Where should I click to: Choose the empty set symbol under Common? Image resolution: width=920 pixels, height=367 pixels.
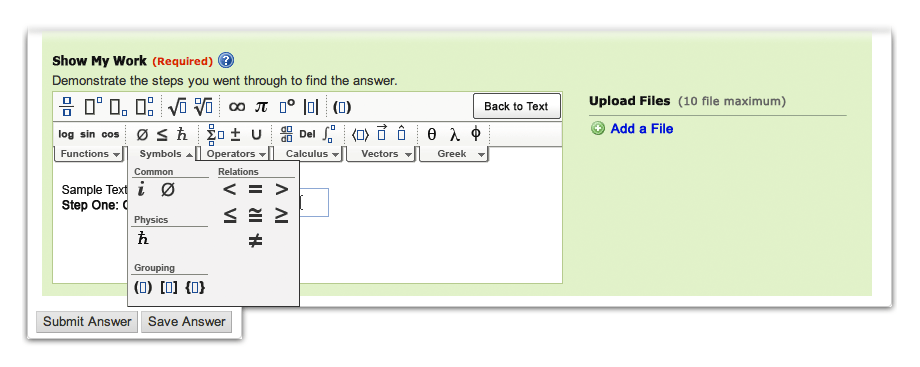point(168,190)
